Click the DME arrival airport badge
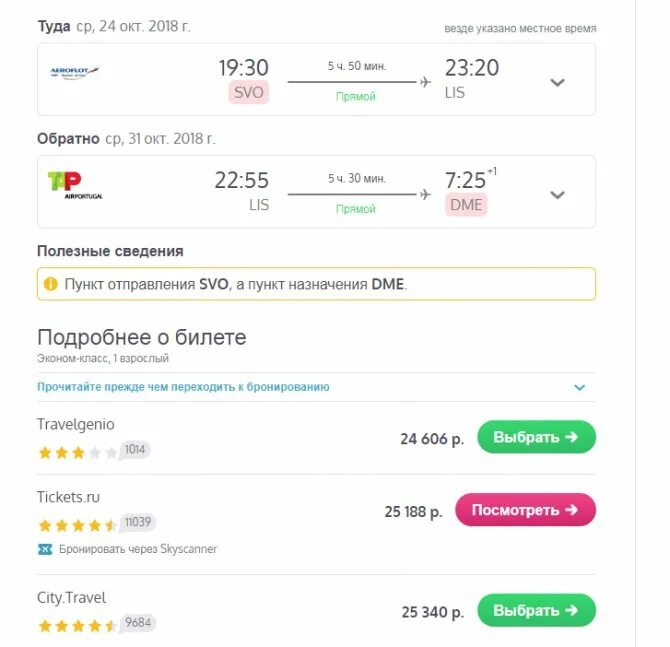 click(466, 205)
